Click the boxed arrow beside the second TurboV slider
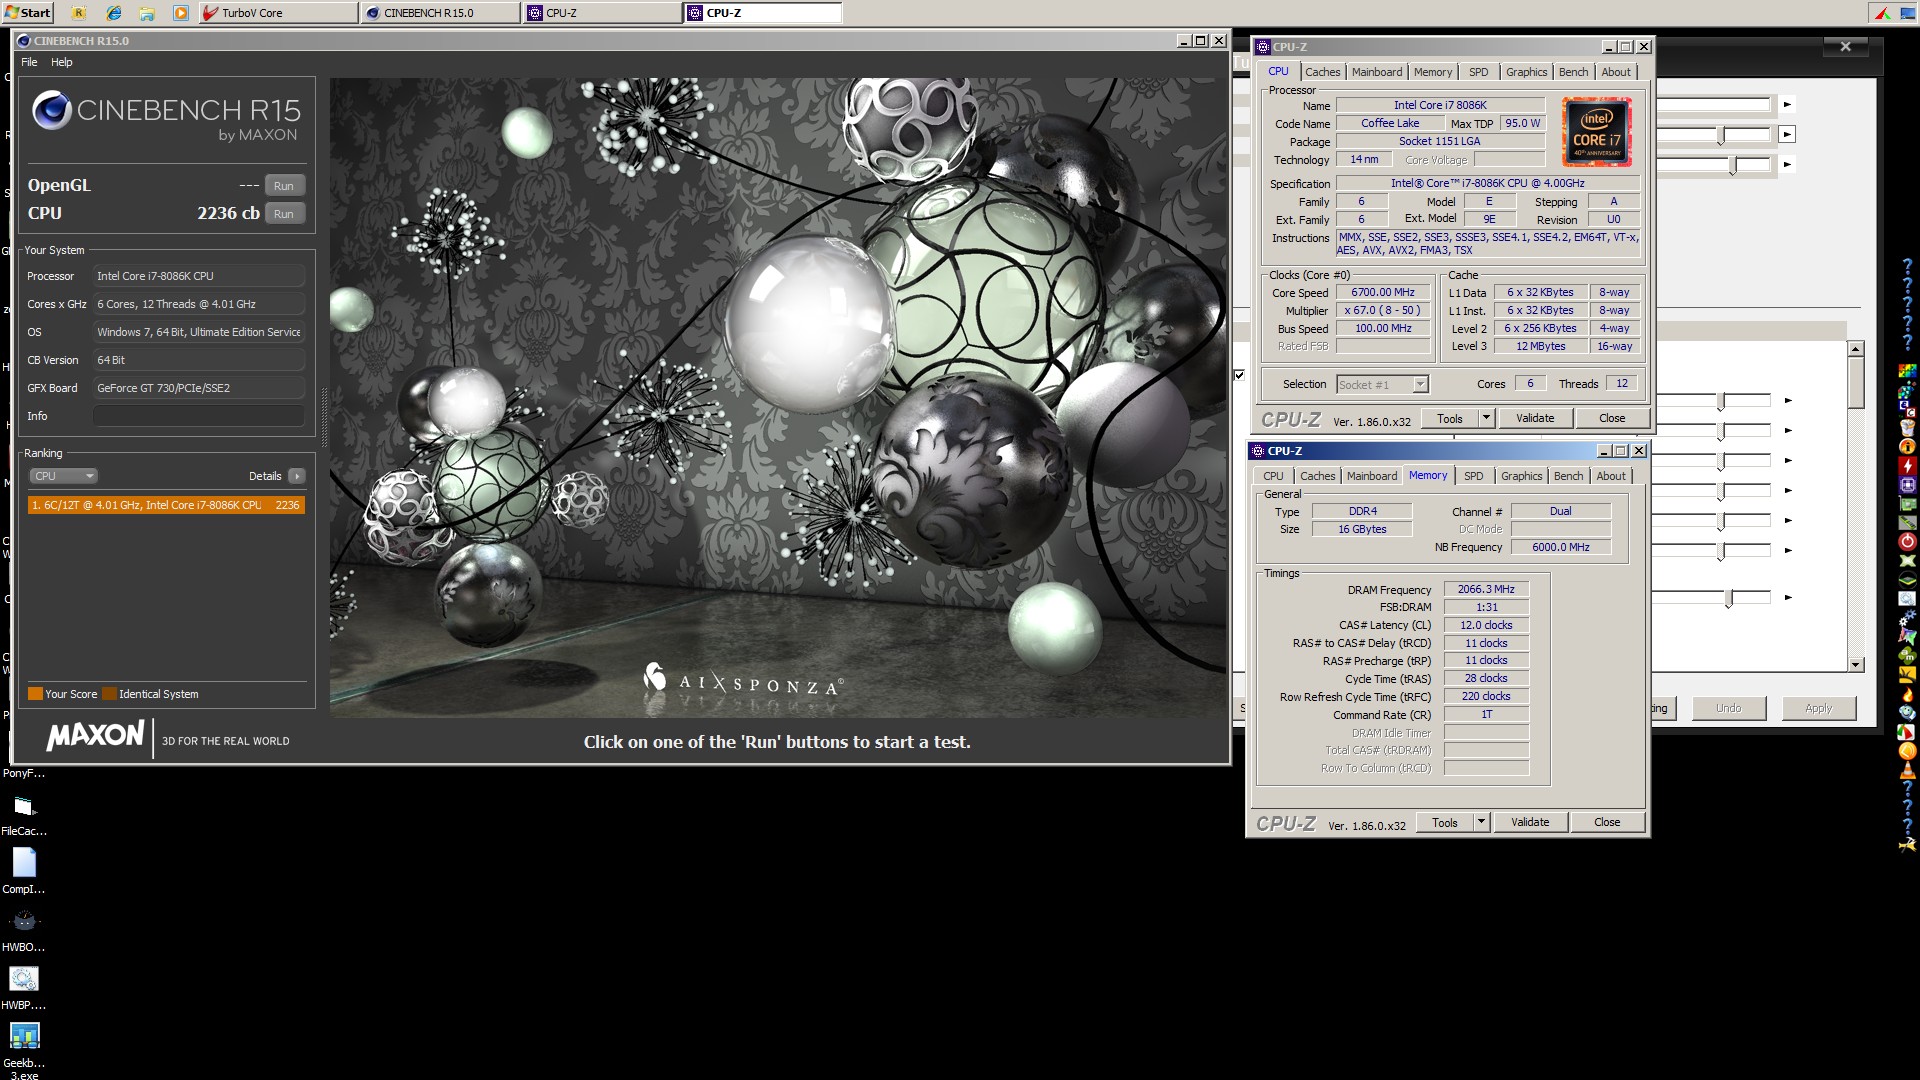 [x=1787, y=134]
